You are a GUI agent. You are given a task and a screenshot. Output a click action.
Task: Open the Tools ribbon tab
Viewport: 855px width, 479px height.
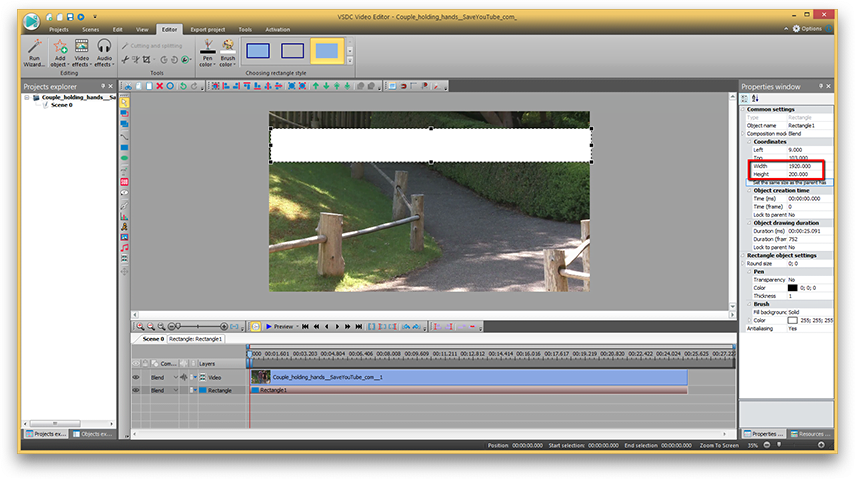coord(245,29)
